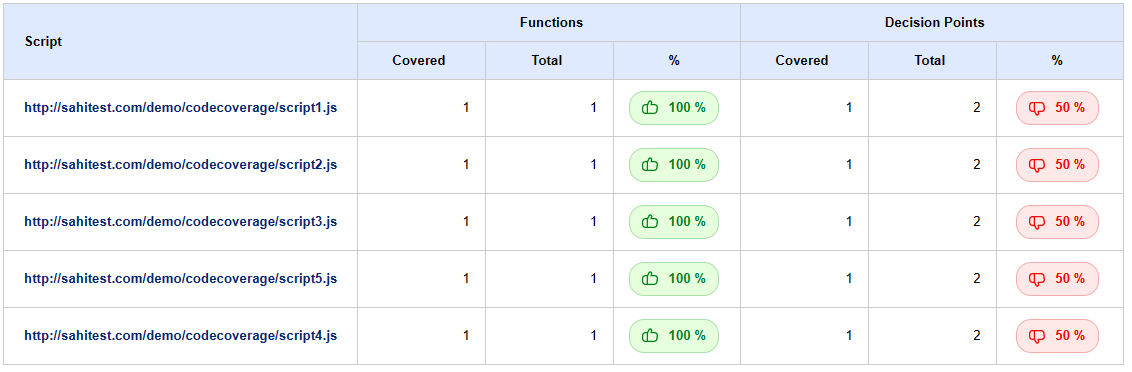1132x372 pixels.
Task: Click Functions Covered 1 for script2.js
Action: coord(466,165)
